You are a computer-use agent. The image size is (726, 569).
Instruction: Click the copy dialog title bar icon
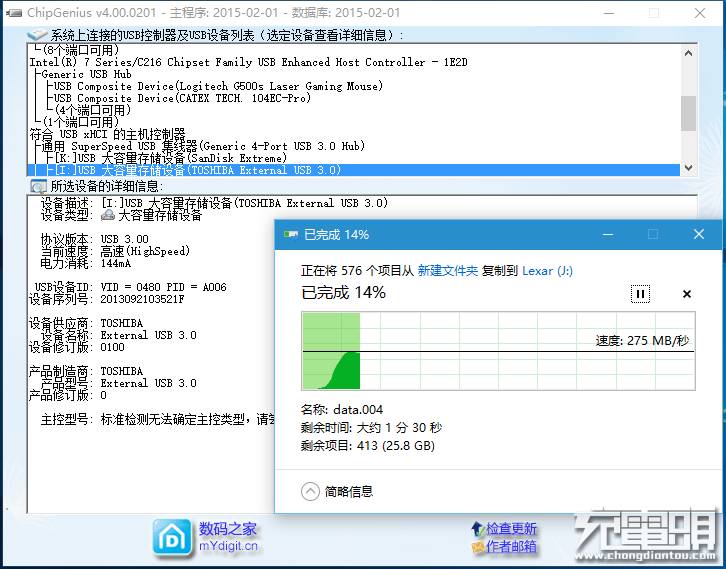[291, 234]
